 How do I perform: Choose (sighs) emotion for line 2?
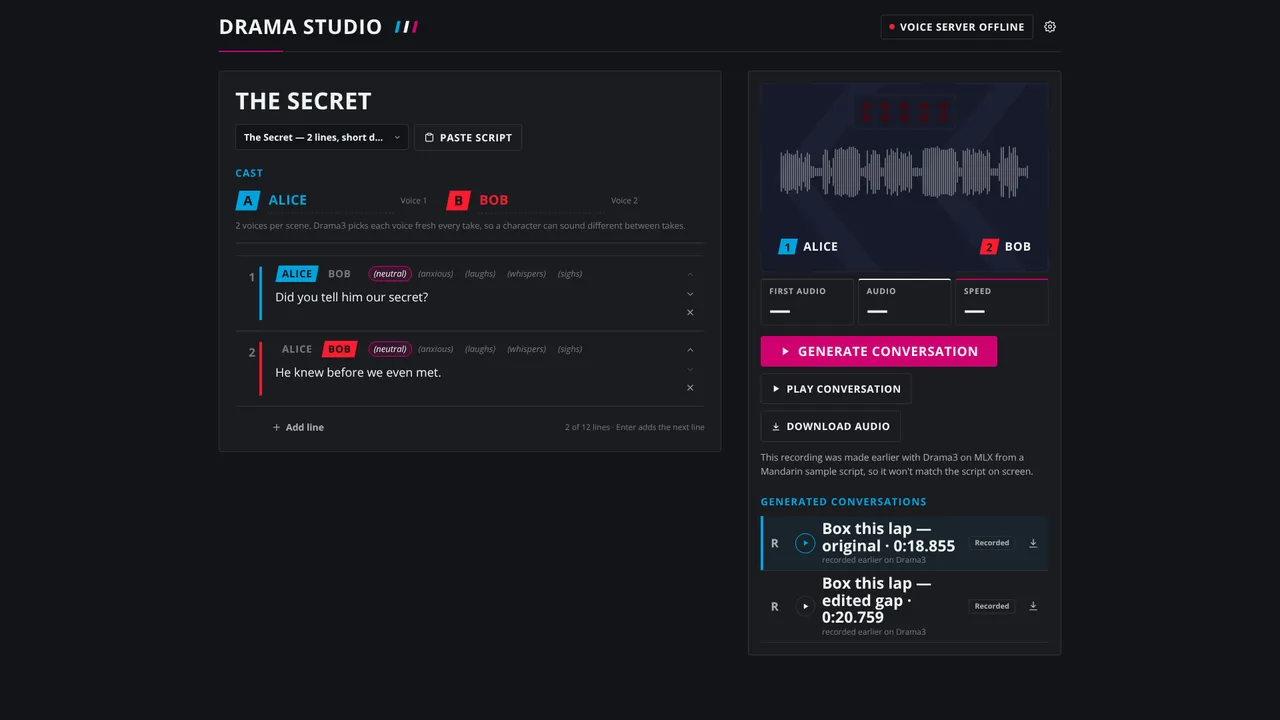570,349
